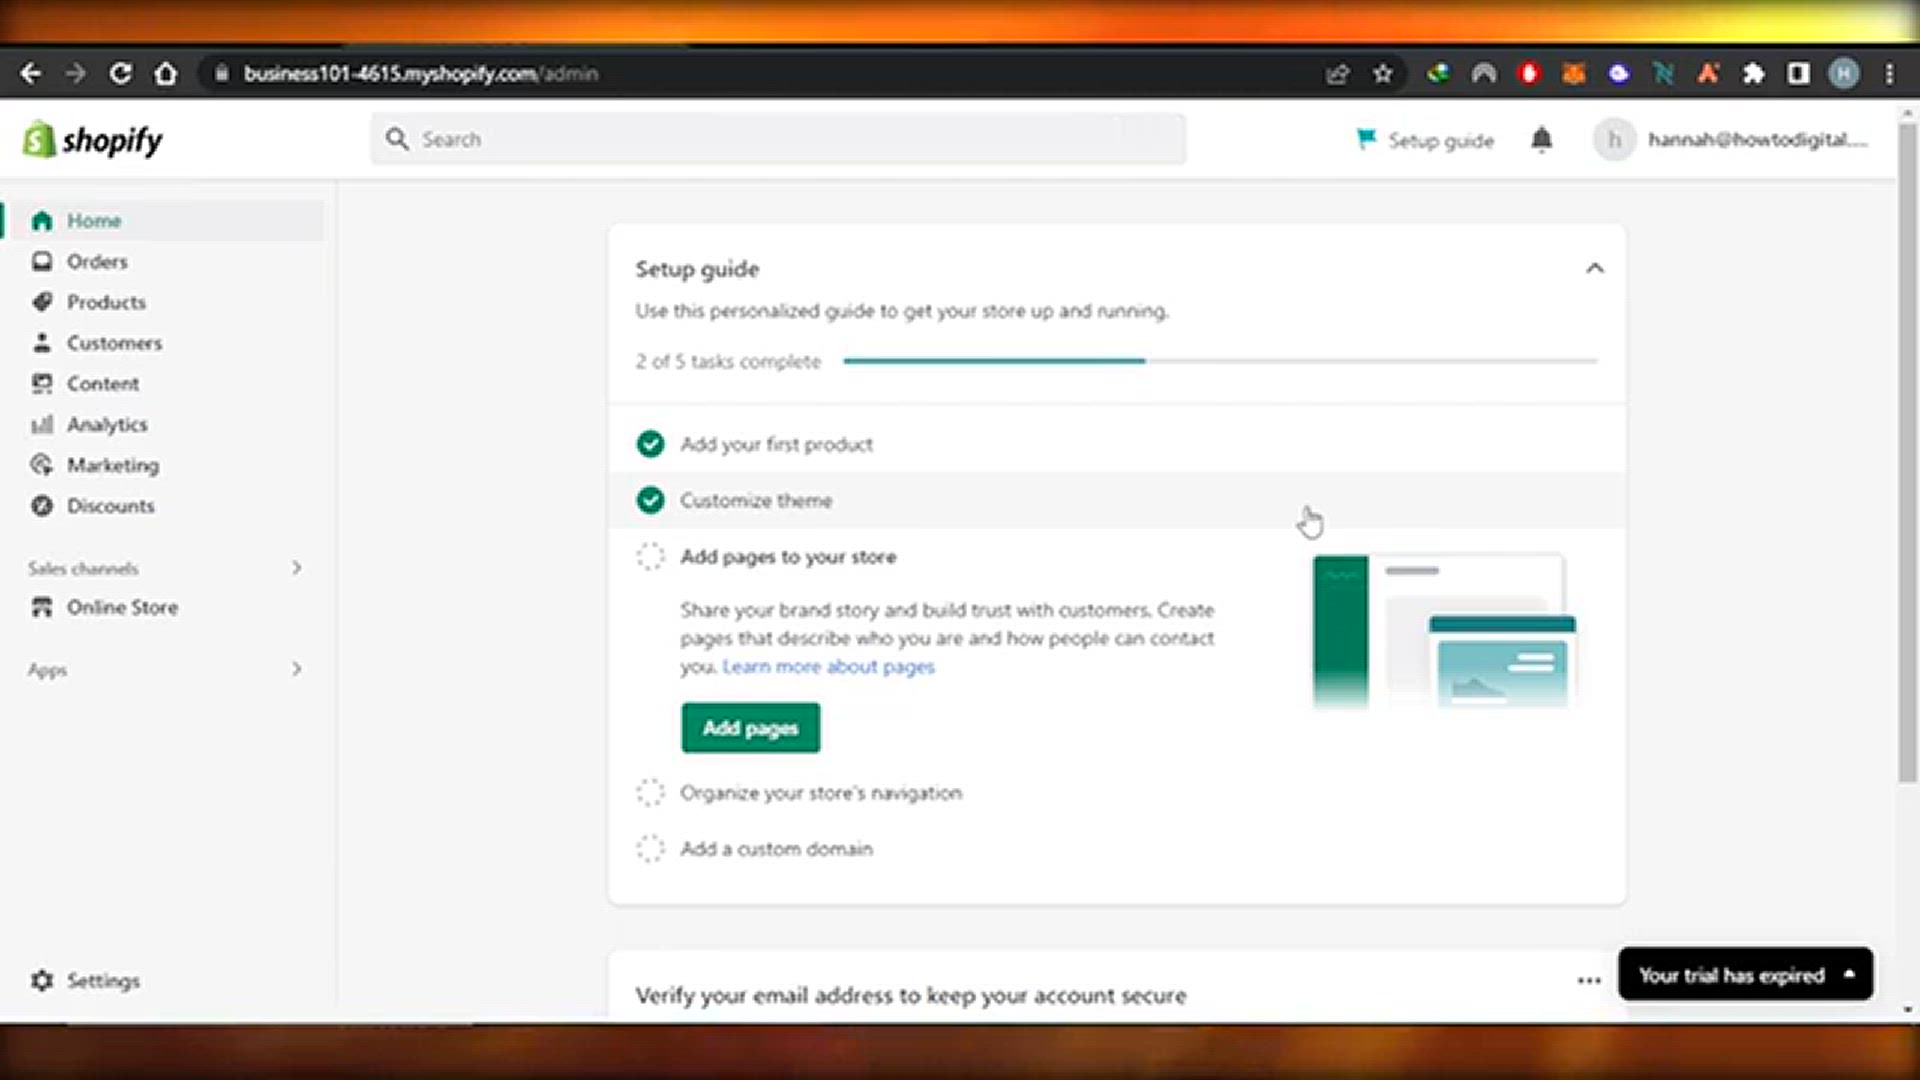Open the extensions puzzle icon
The width and height of the screenshot is (1920, 1080).
pyautogui.click(x=1753, y=73)
